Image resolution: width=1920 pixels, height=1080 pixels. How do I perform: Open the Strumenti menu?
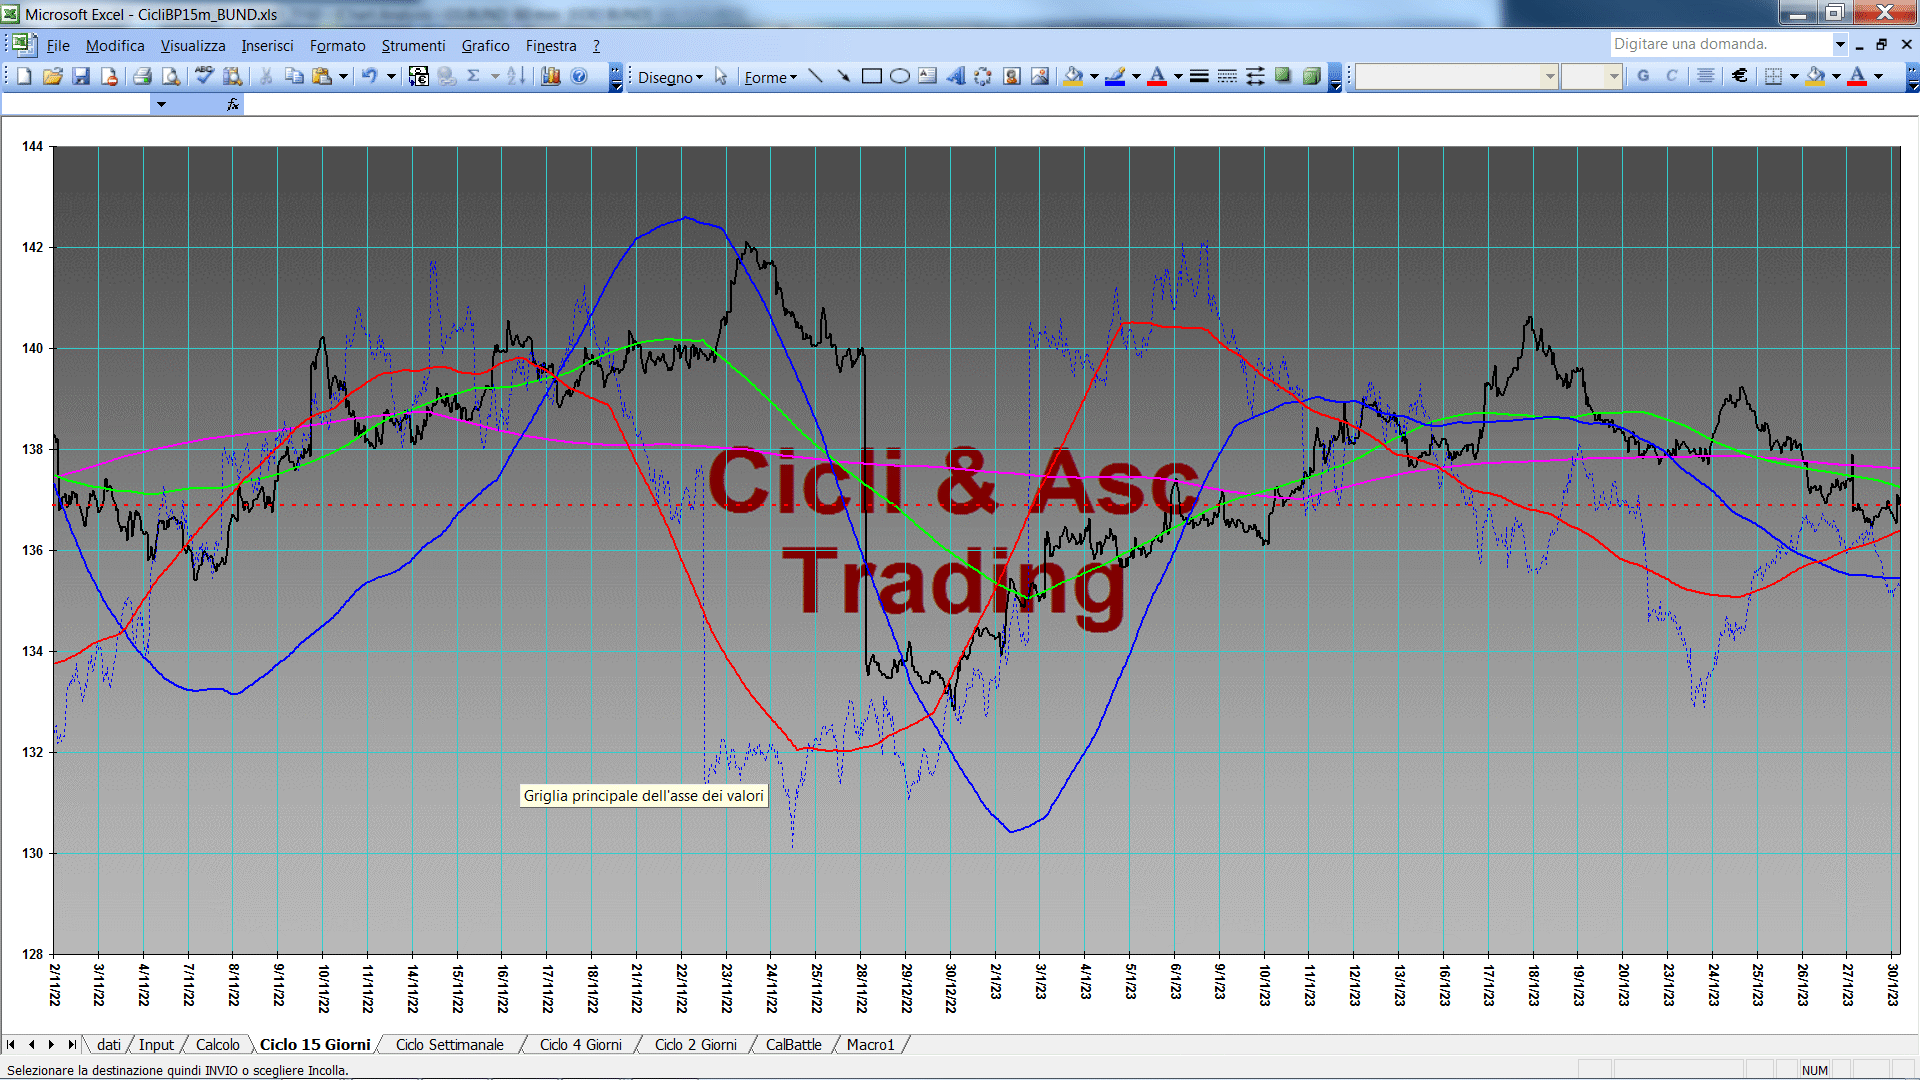[x=413, y=46]
